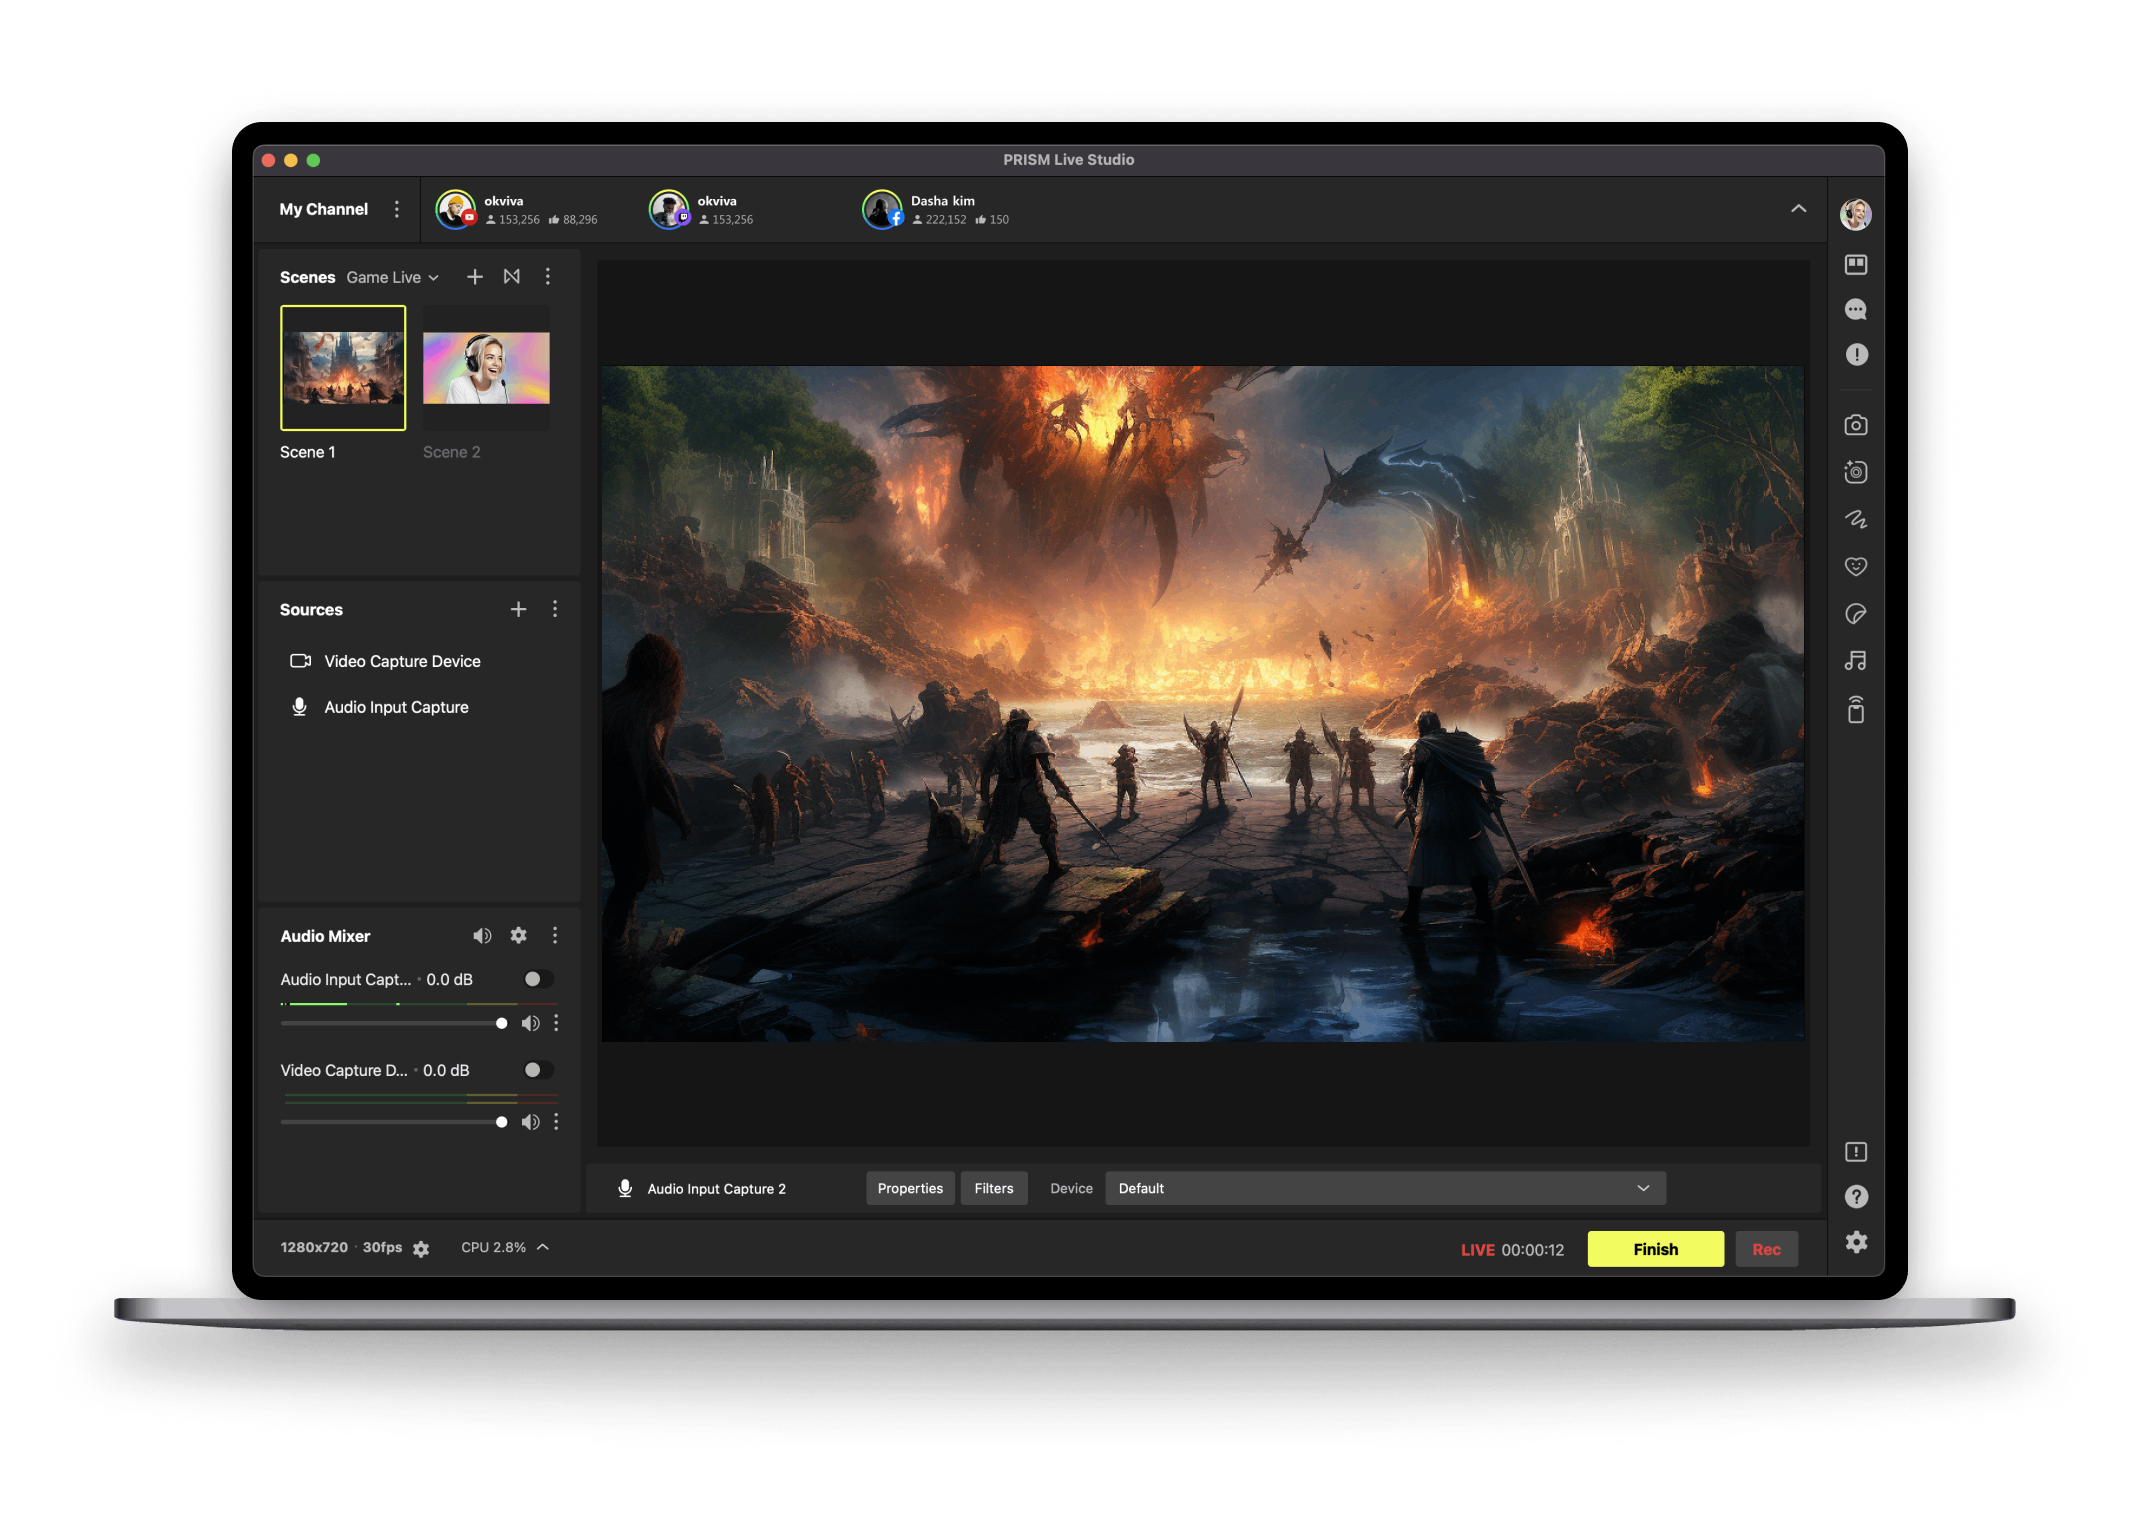Click the LIVE 00:00:12 timer
The image size is (2140, 1530).
pyautogui.click(x=1512, y=1250)
